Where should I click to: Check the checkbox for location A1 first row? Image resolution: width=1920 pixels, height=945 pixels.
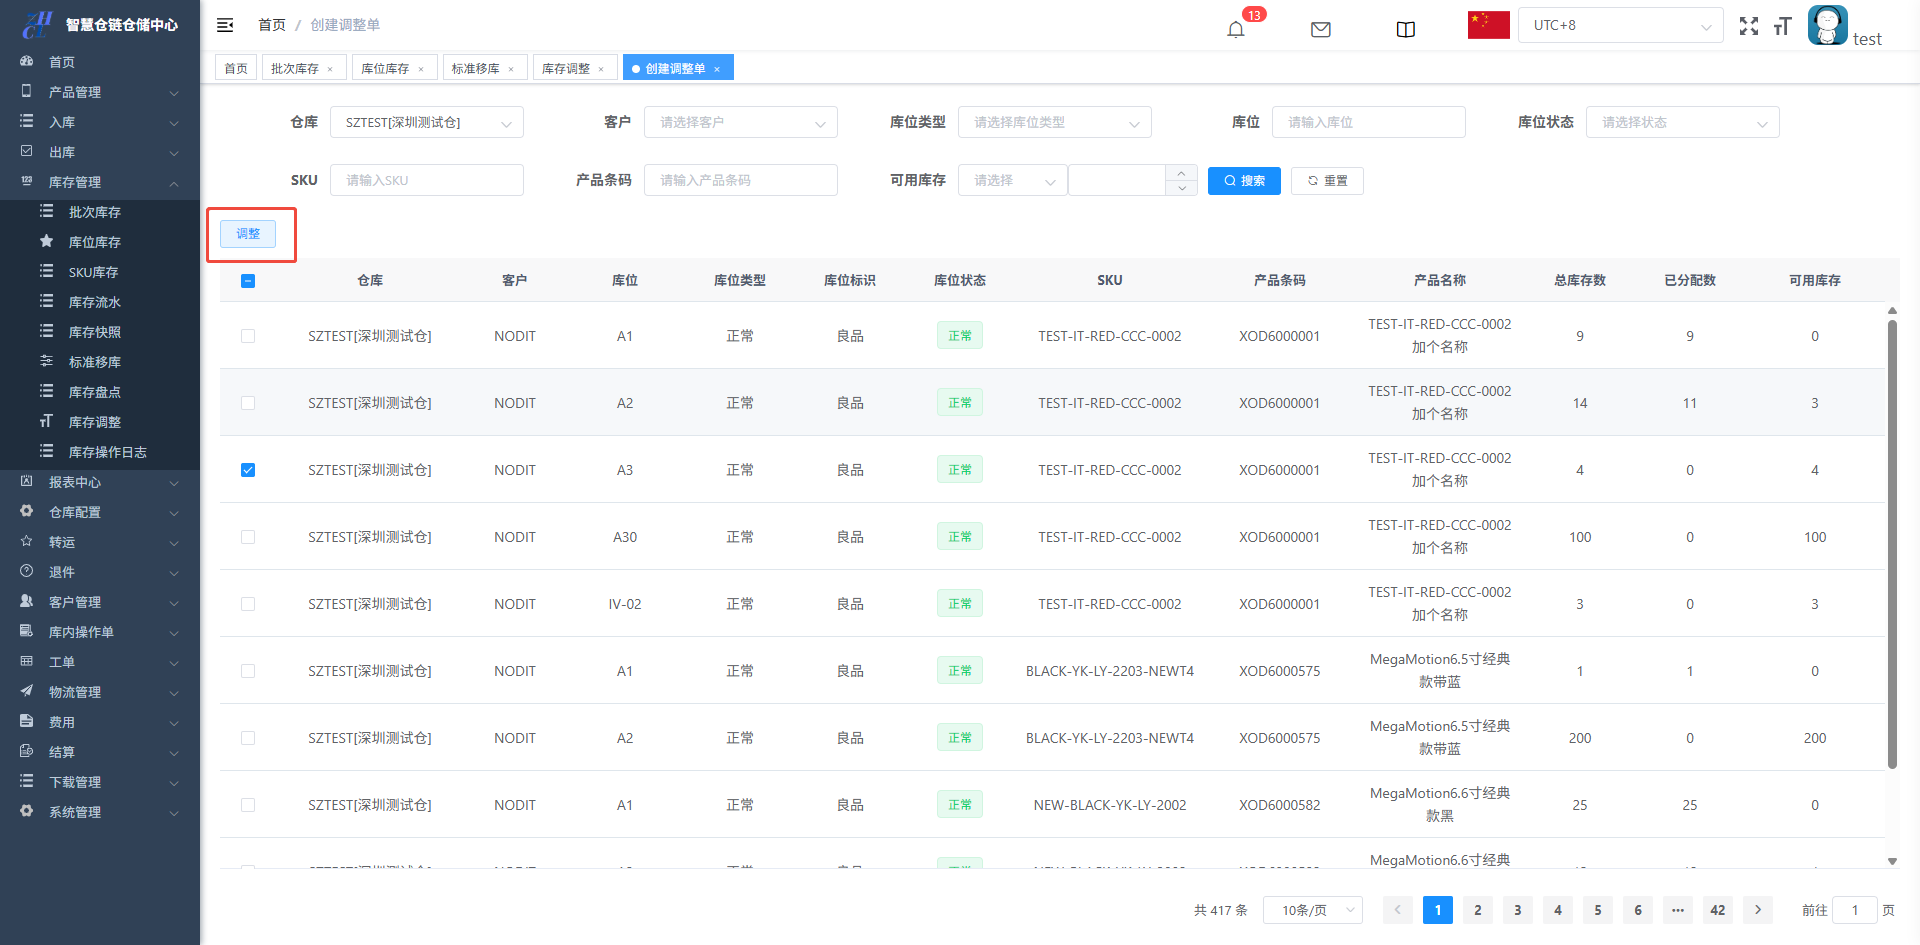pos(248,336)
